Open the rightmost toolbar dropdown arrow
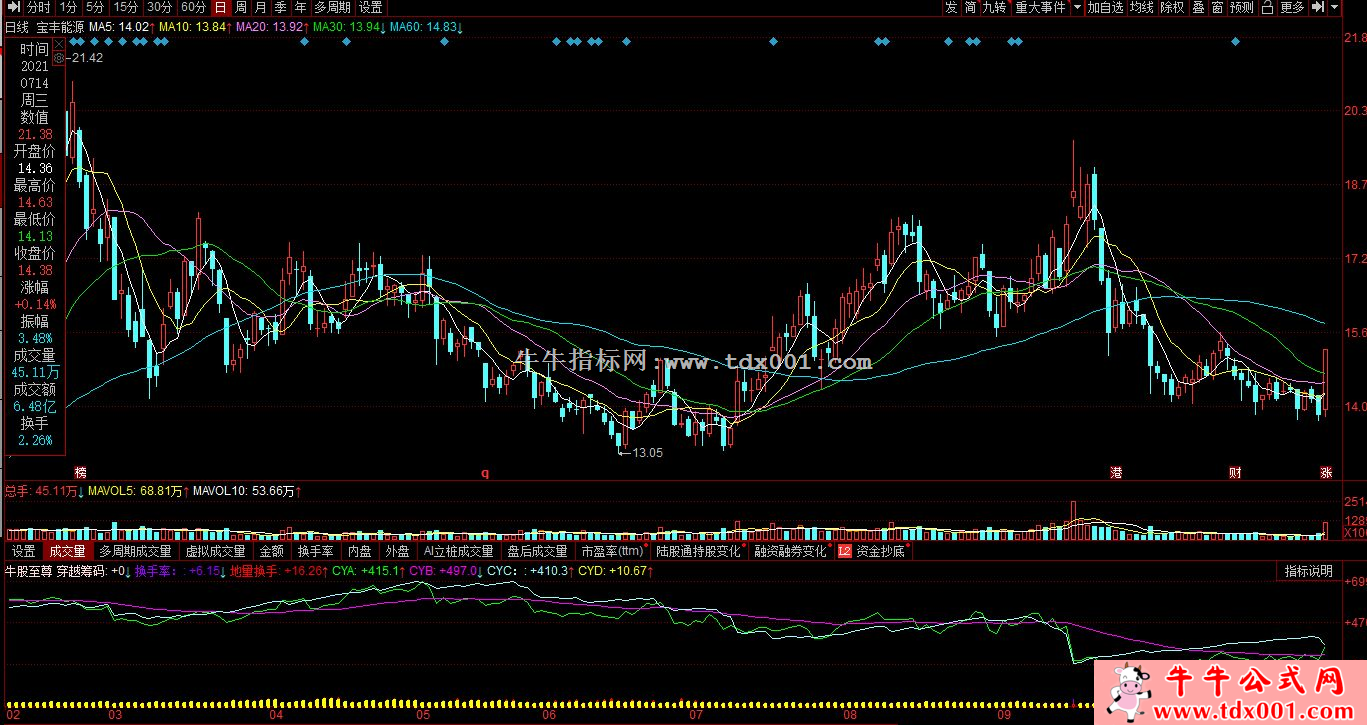 tap(1335, 7)
